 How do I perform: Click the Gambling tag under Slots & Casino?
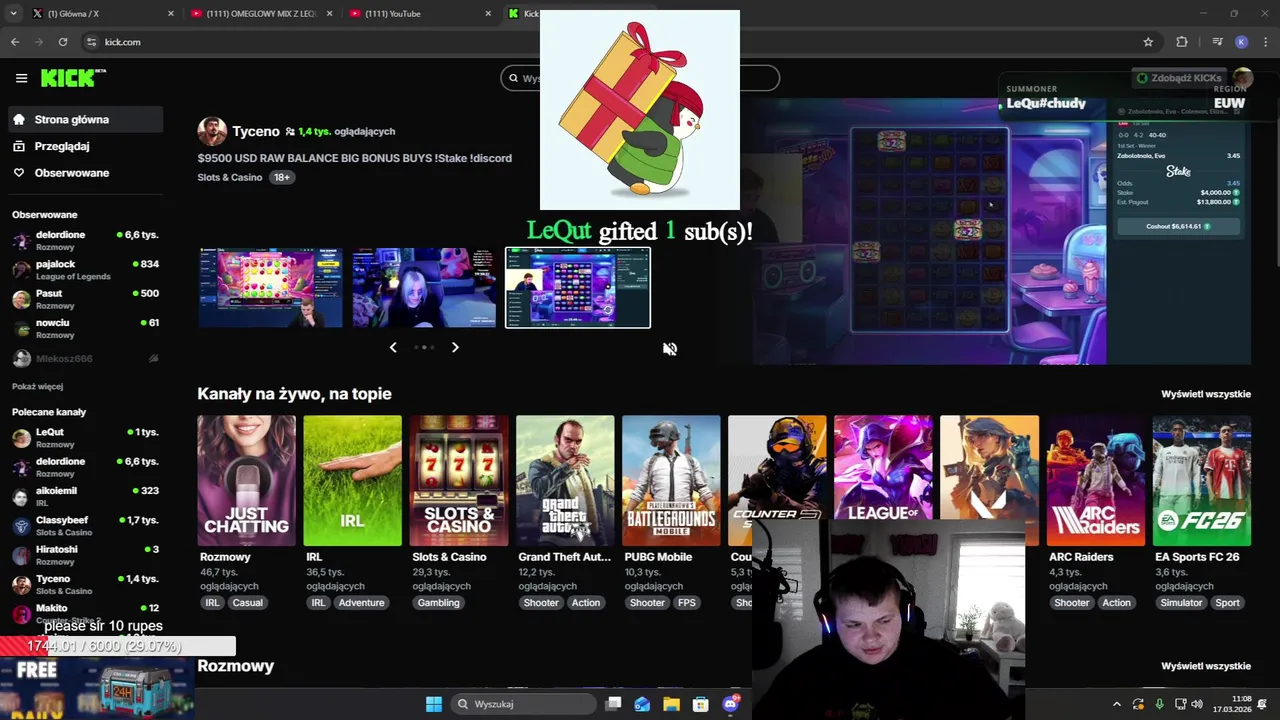(438, 603)
